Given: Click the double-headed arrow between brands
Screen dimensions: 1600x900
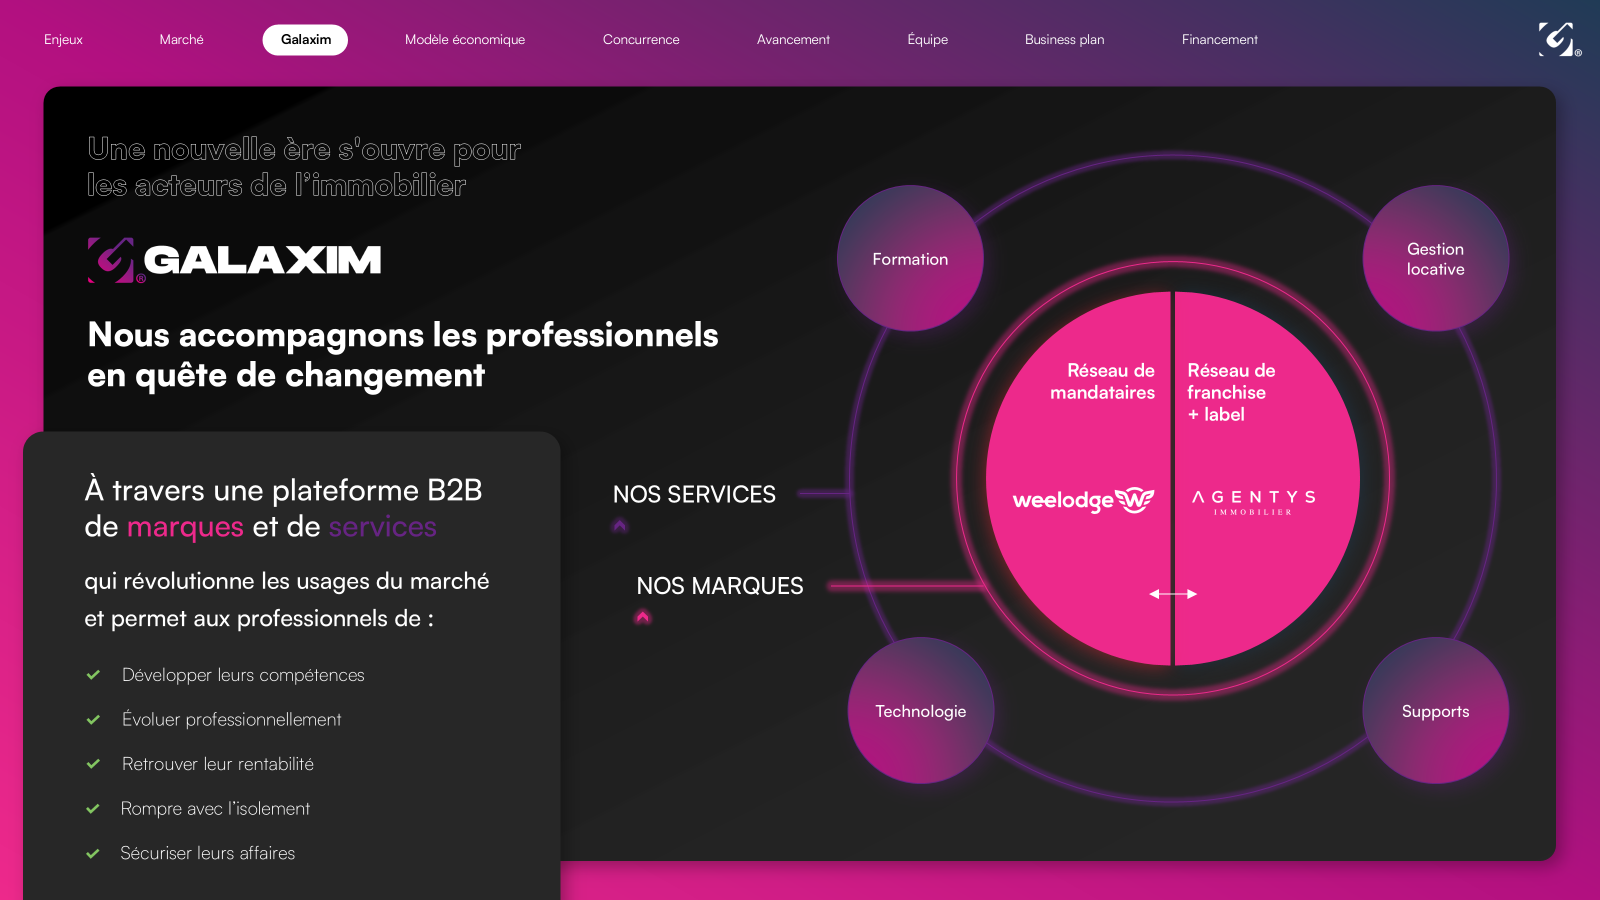Looking at the screenshot, I should [1173, 594].
